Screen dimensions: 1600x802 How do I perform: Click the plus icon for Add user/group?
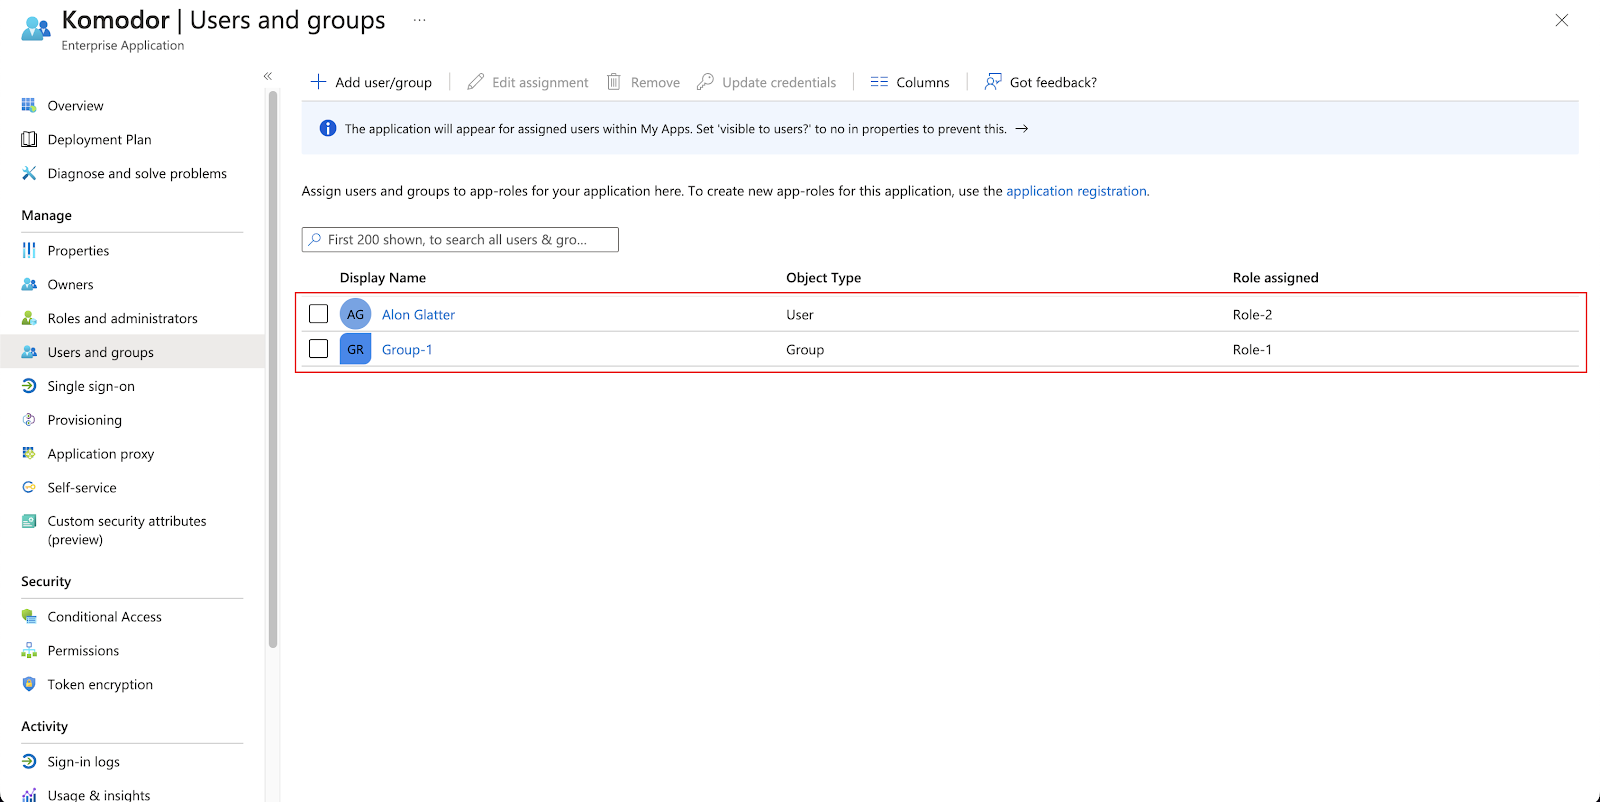pos(318,82)
